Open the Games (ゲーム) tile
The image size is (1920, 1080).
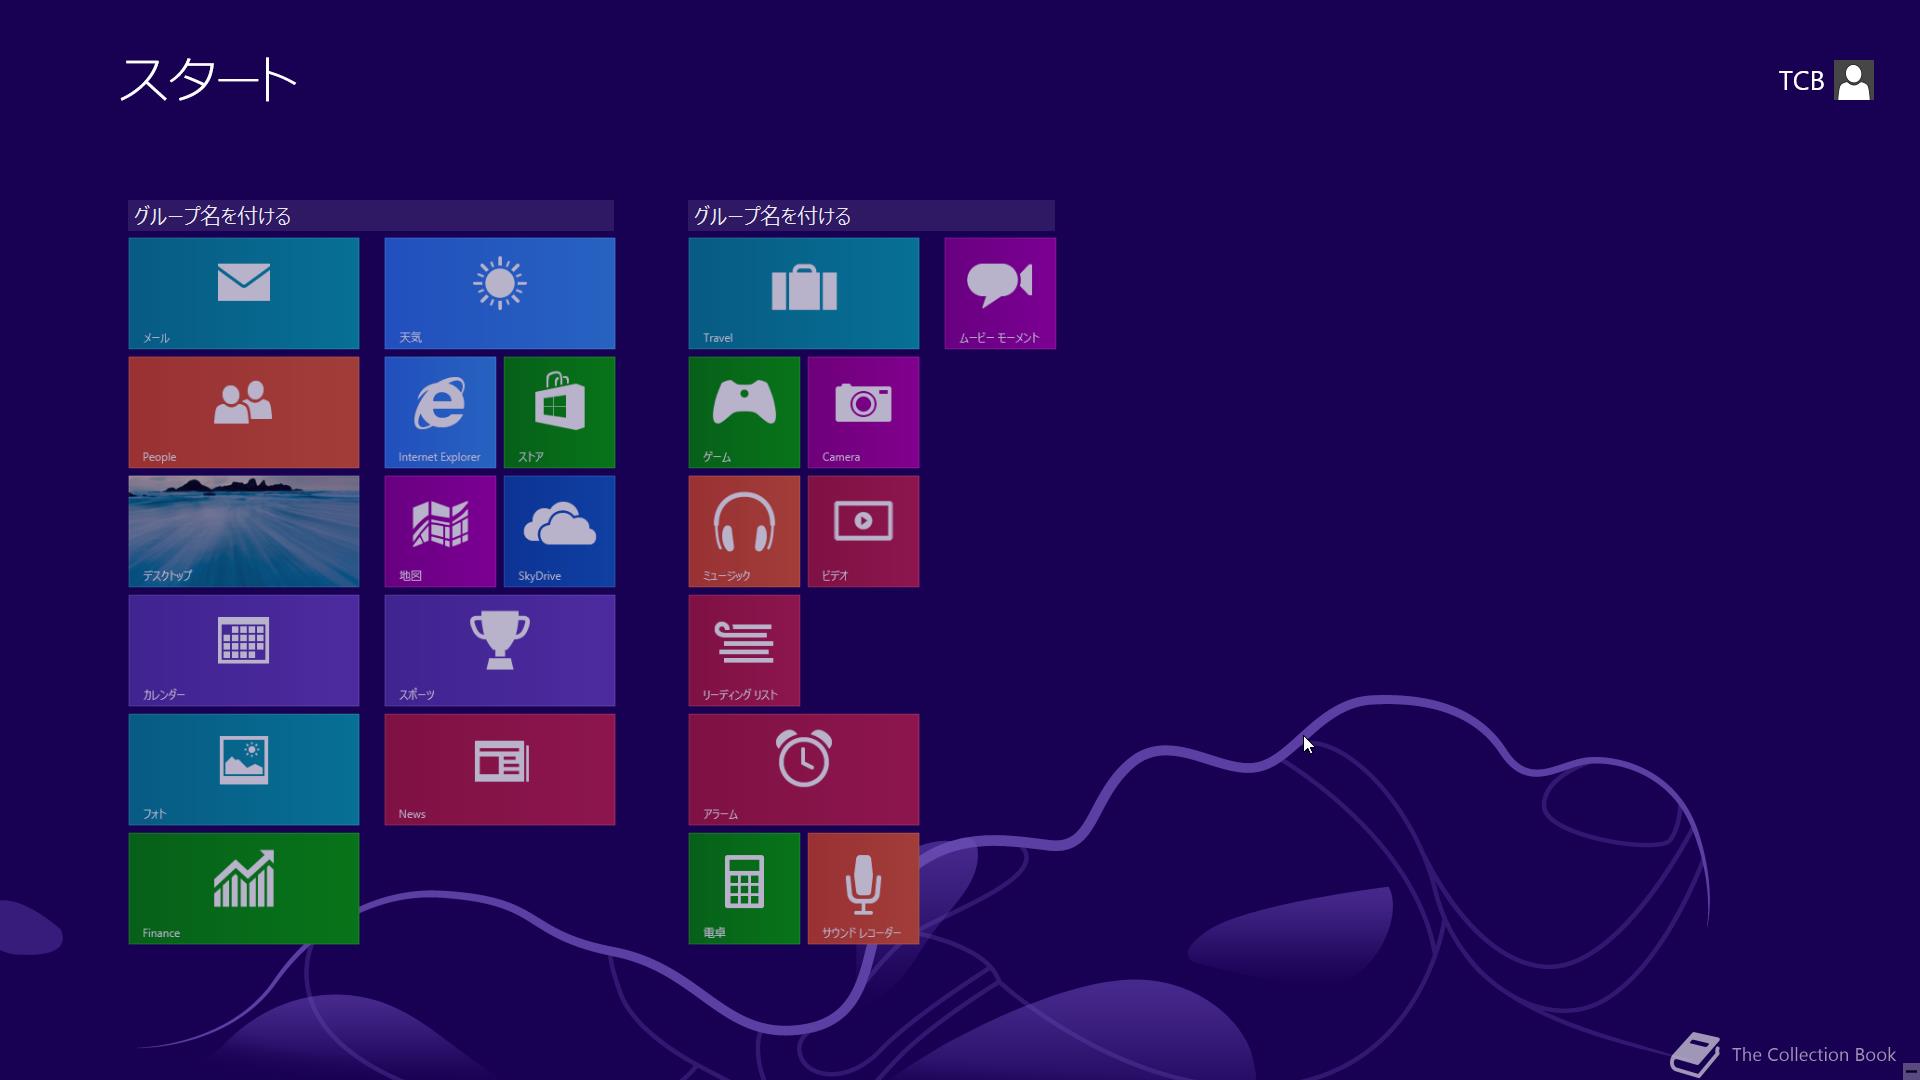744,412
